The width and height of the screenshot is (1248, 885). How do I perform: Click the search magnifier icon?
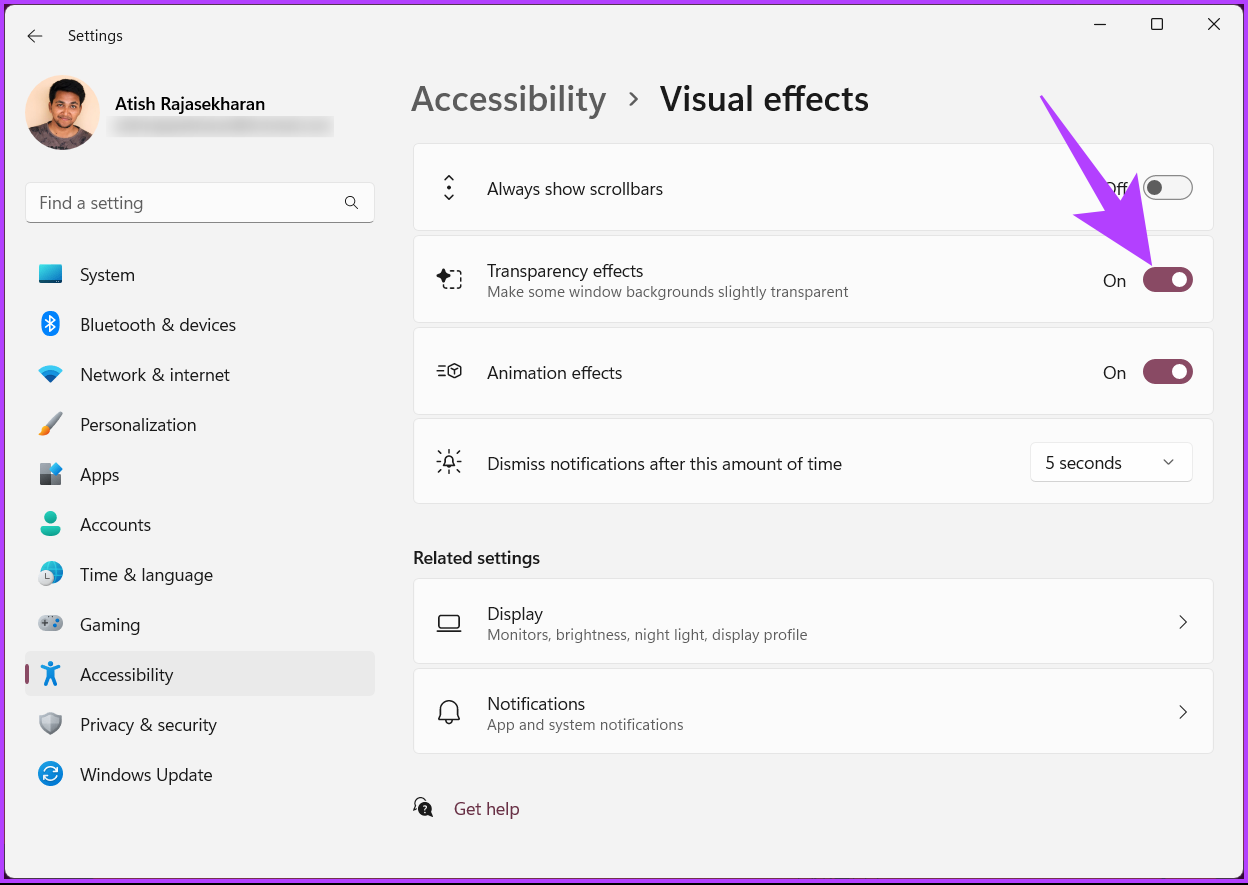[x=351, y=203]
